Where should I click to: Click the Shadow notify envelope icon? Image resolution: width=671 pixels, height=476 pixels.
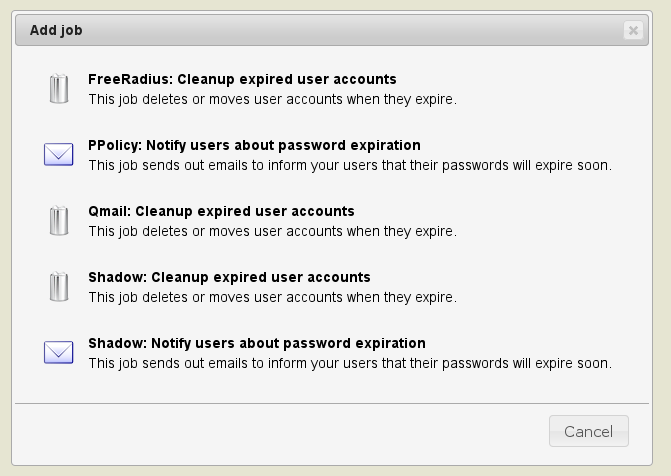click(x=59, y=352)
